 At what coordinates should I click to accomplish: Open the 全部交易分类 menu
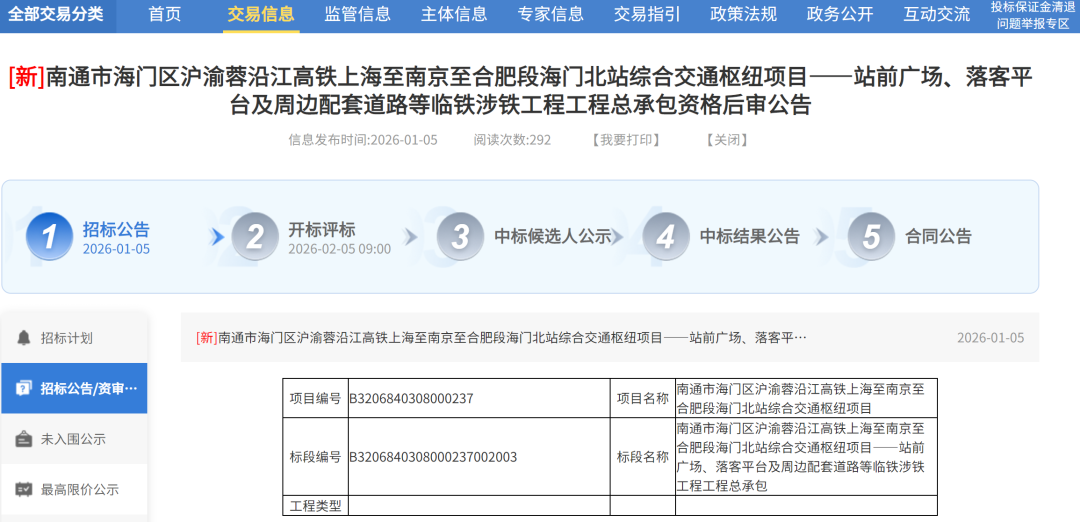point(58,14)
